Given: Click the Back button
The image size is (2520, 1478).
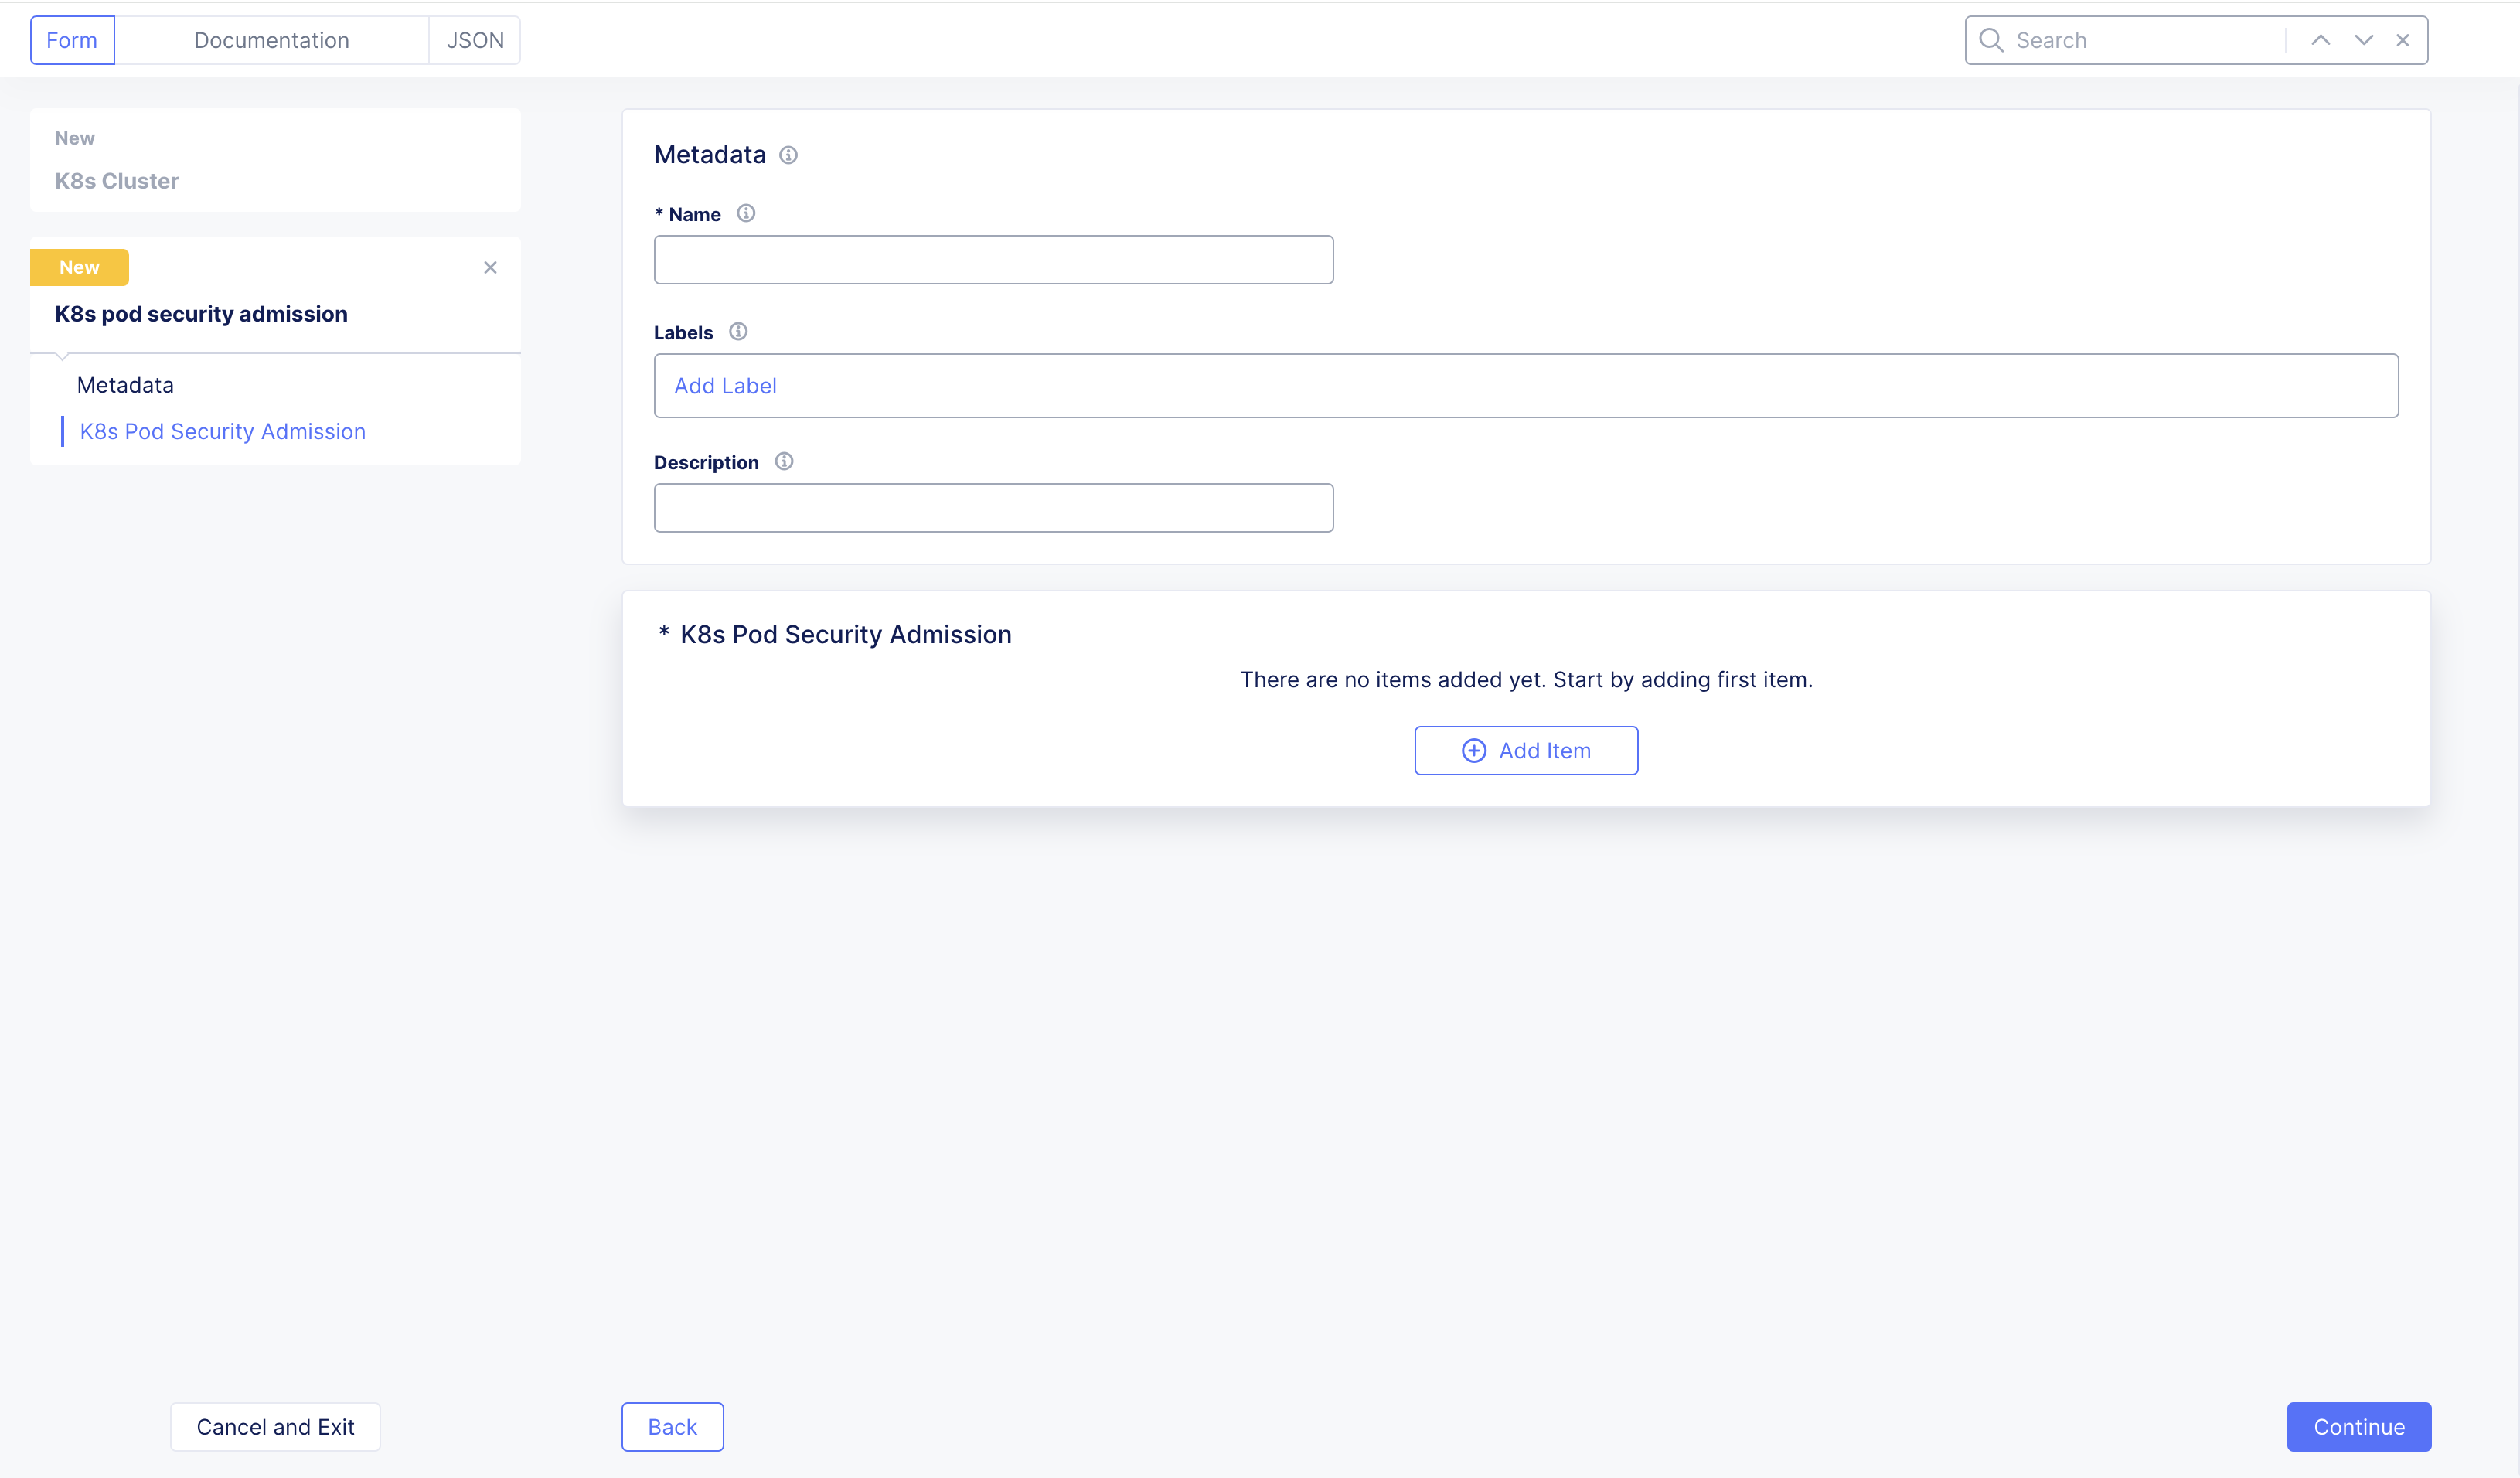Looking at the screenshot, I should coord(672,1427).
